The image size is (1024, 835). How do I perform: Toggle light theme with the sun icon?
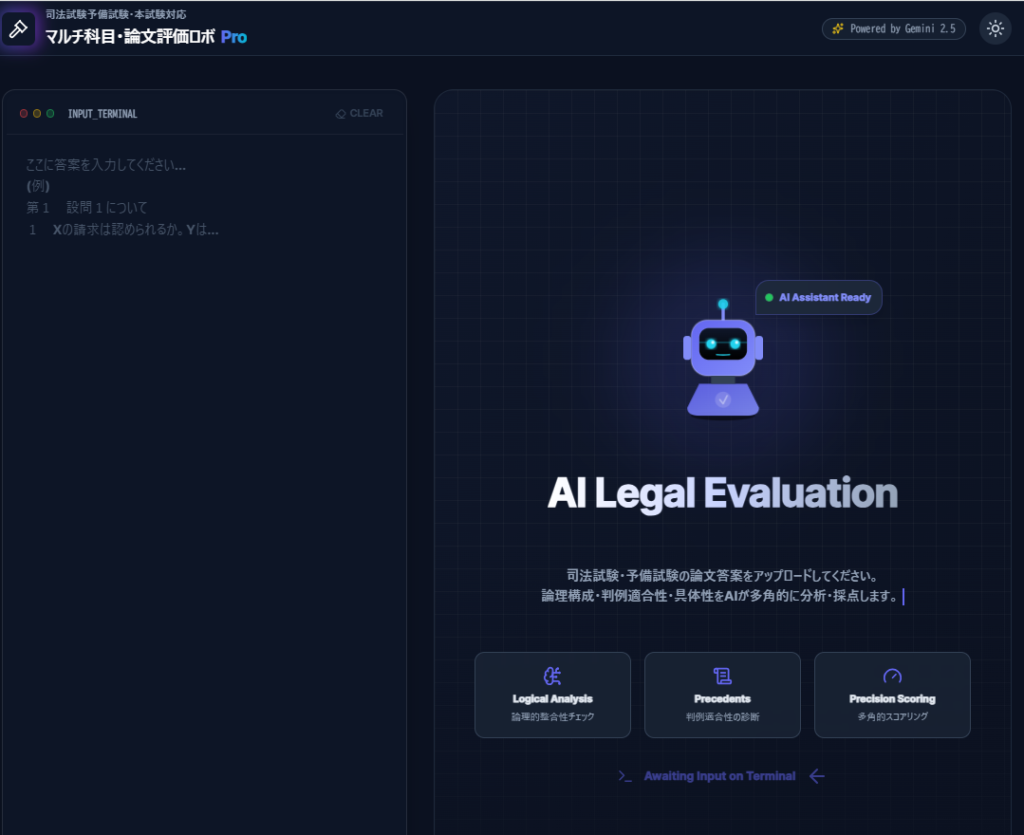coord(995,29)
